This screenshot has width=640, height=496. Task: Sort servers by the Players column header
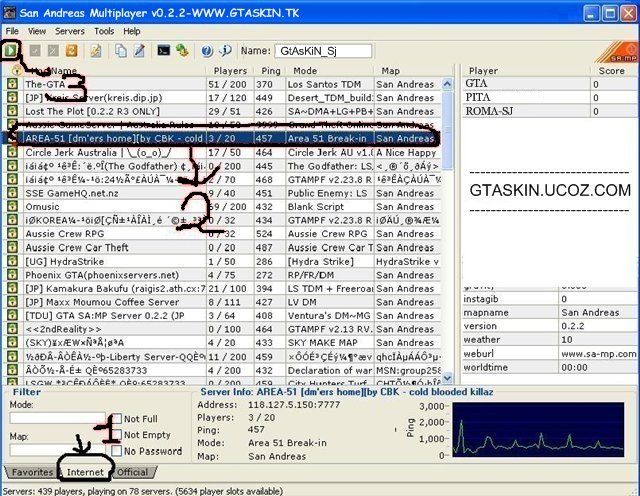tap(229, 71)
